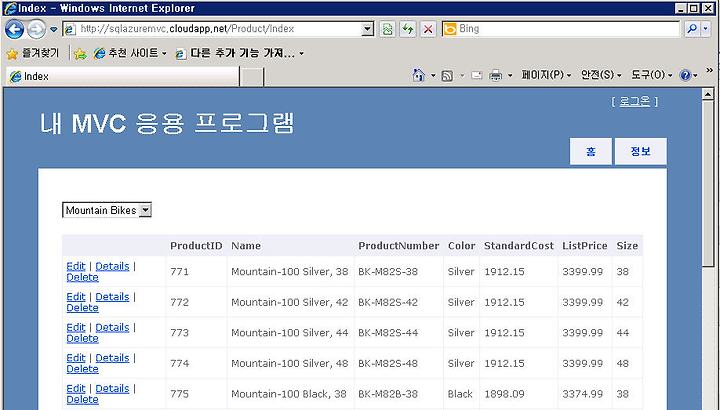
Task: Open the 정보 navigation tab
Action: (641, 151)
